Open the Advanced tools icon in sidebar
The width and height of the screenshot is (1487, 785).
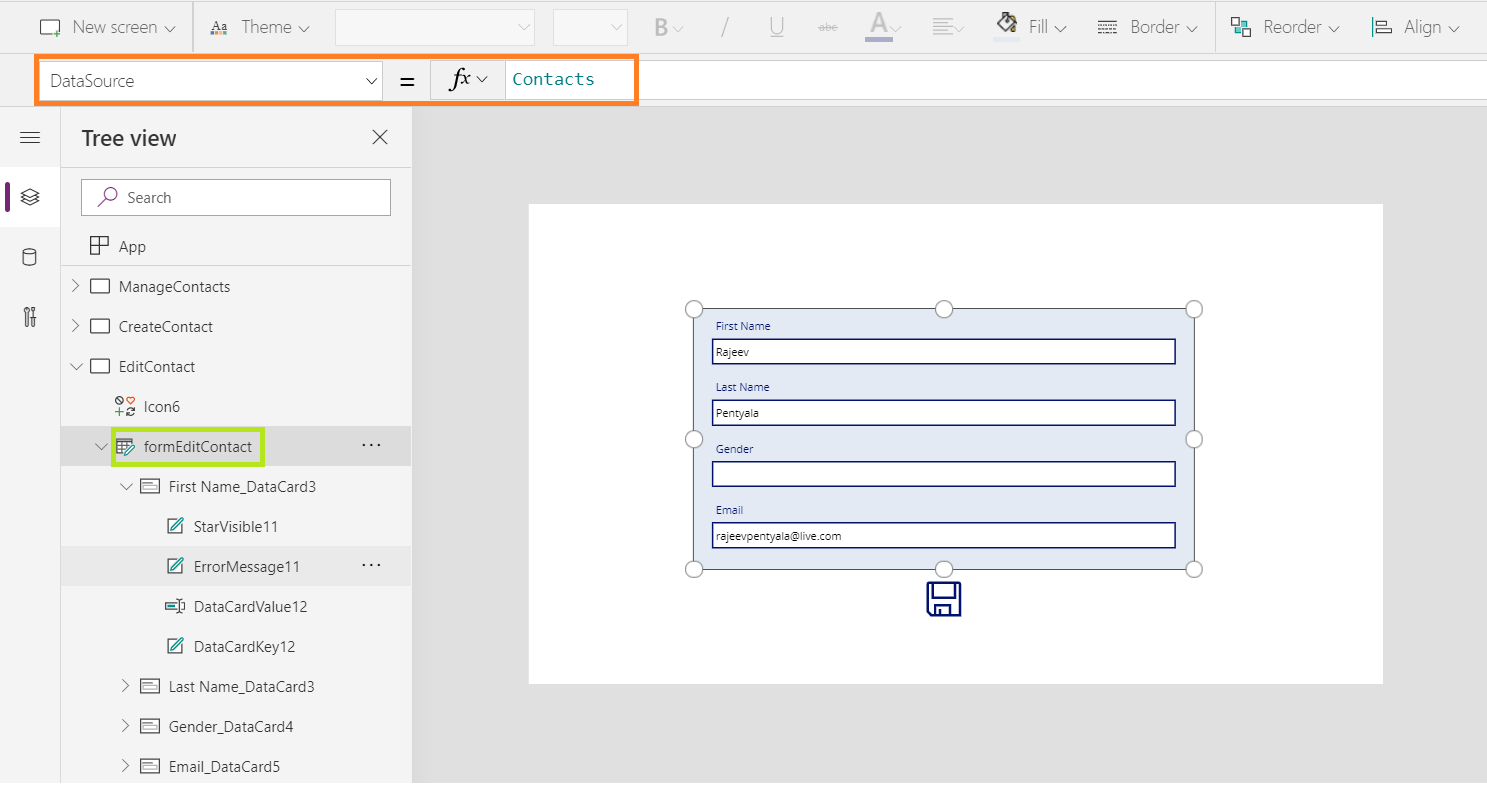30,317
